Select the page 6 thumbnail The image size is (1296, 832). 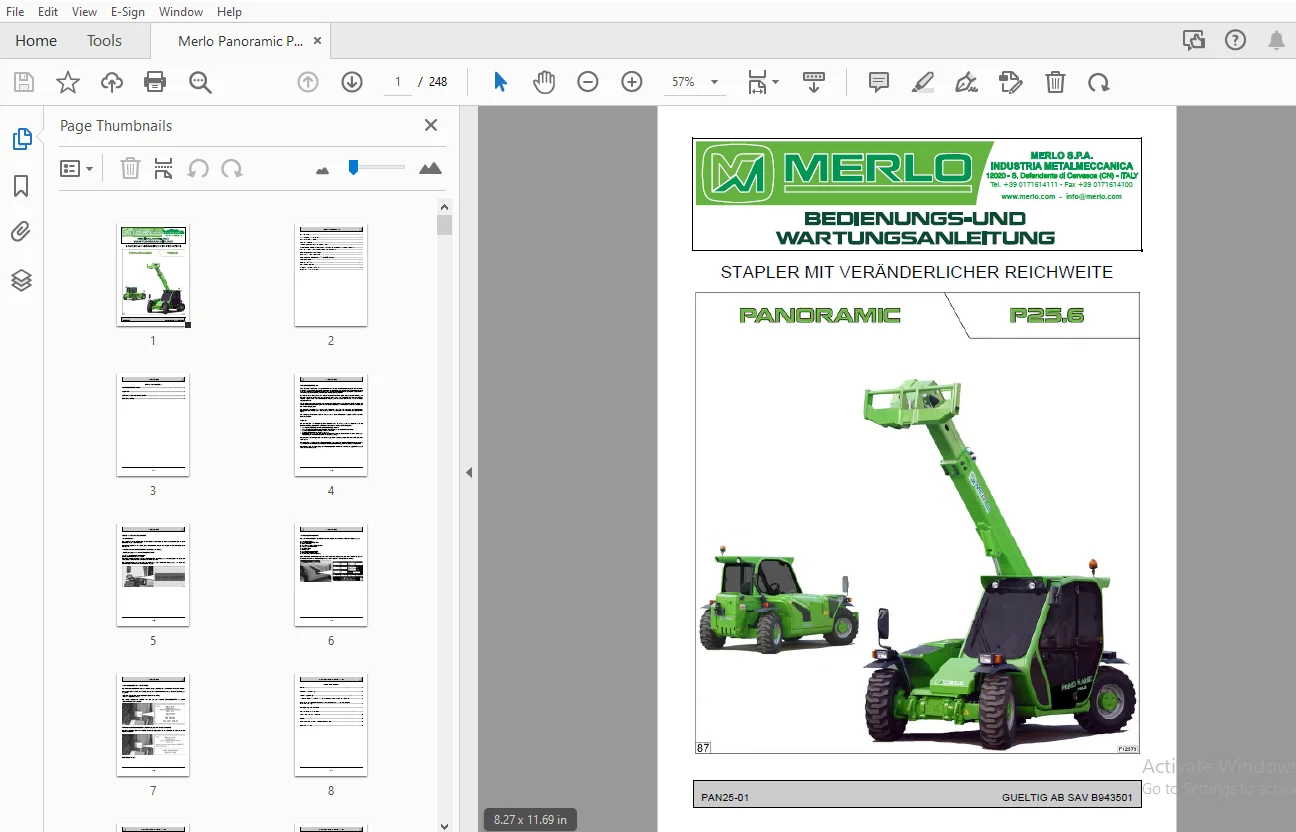[331, 575]
